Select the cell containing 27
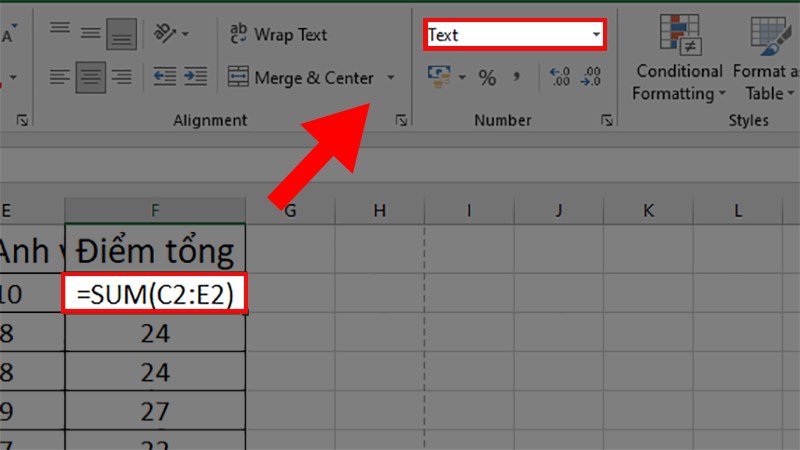The width and height of the screenshot is (800, 450). pyautogui.click(x=155, y=411)
